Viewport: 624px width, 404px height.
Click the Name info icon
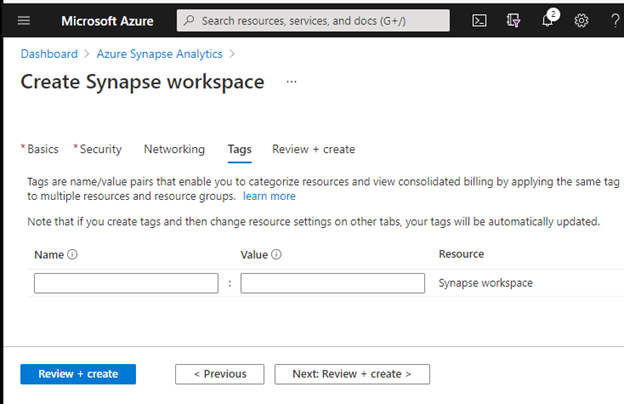(72, 254)
